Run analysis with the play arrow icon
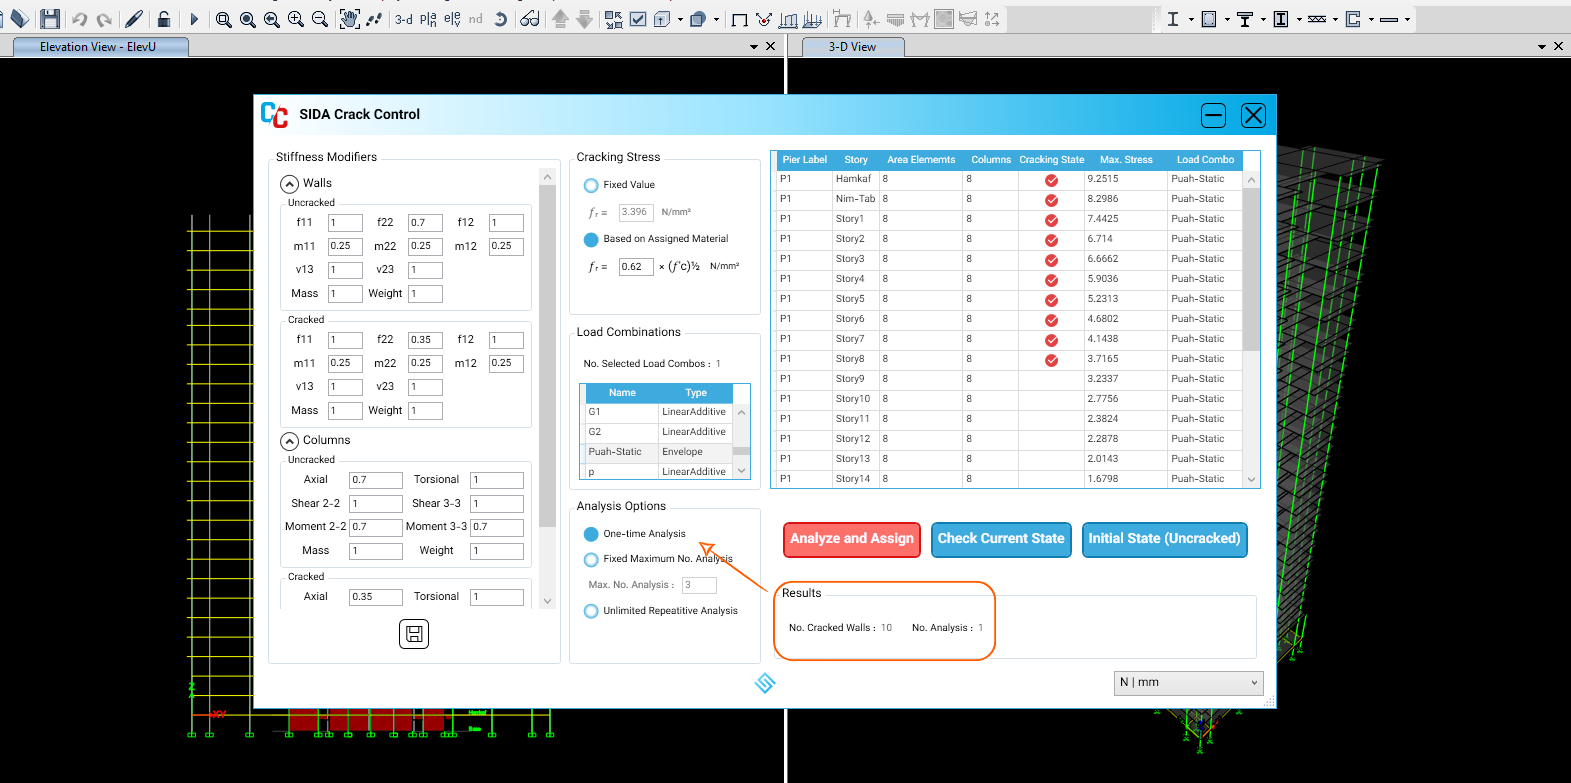The width and height of the screenshot is (1571, 783). pyautogui.click(x=194, y=19)
